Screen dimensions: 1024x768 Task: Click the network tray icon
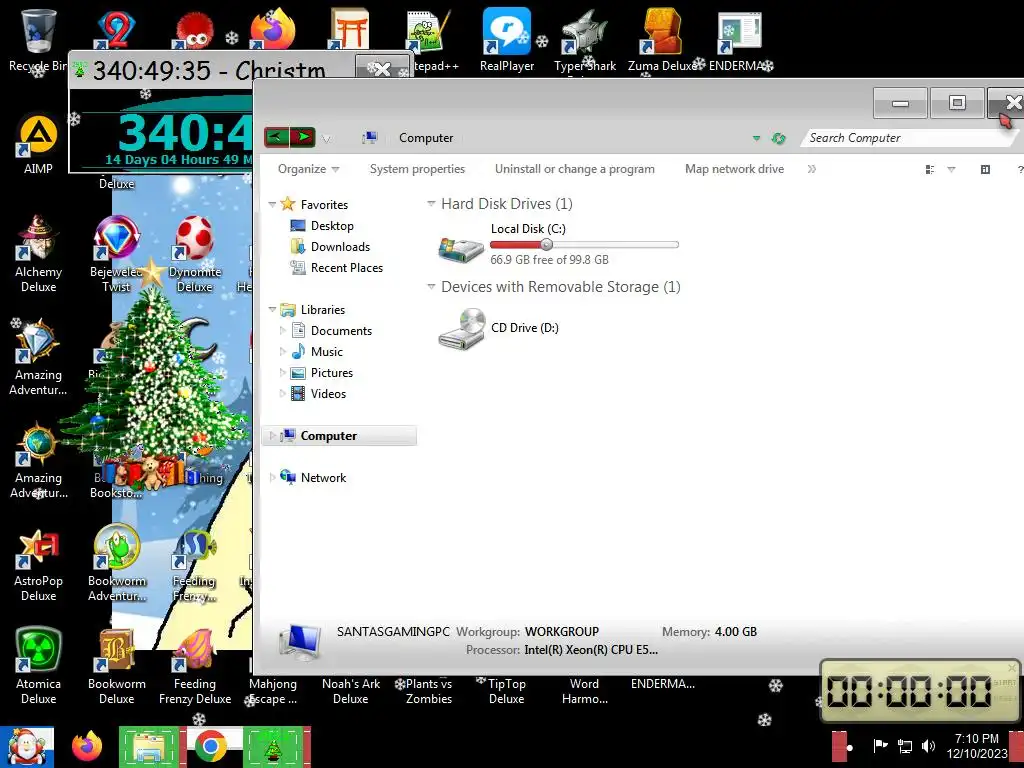pos(904,746)
